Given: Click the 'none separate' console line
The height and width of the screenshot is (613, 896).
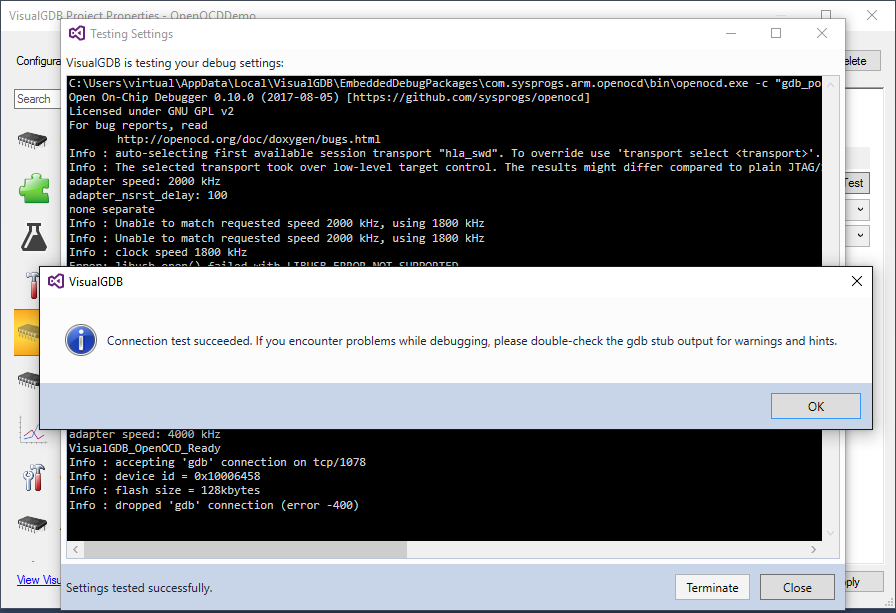Looking at the screenshot, I should 111,209.
